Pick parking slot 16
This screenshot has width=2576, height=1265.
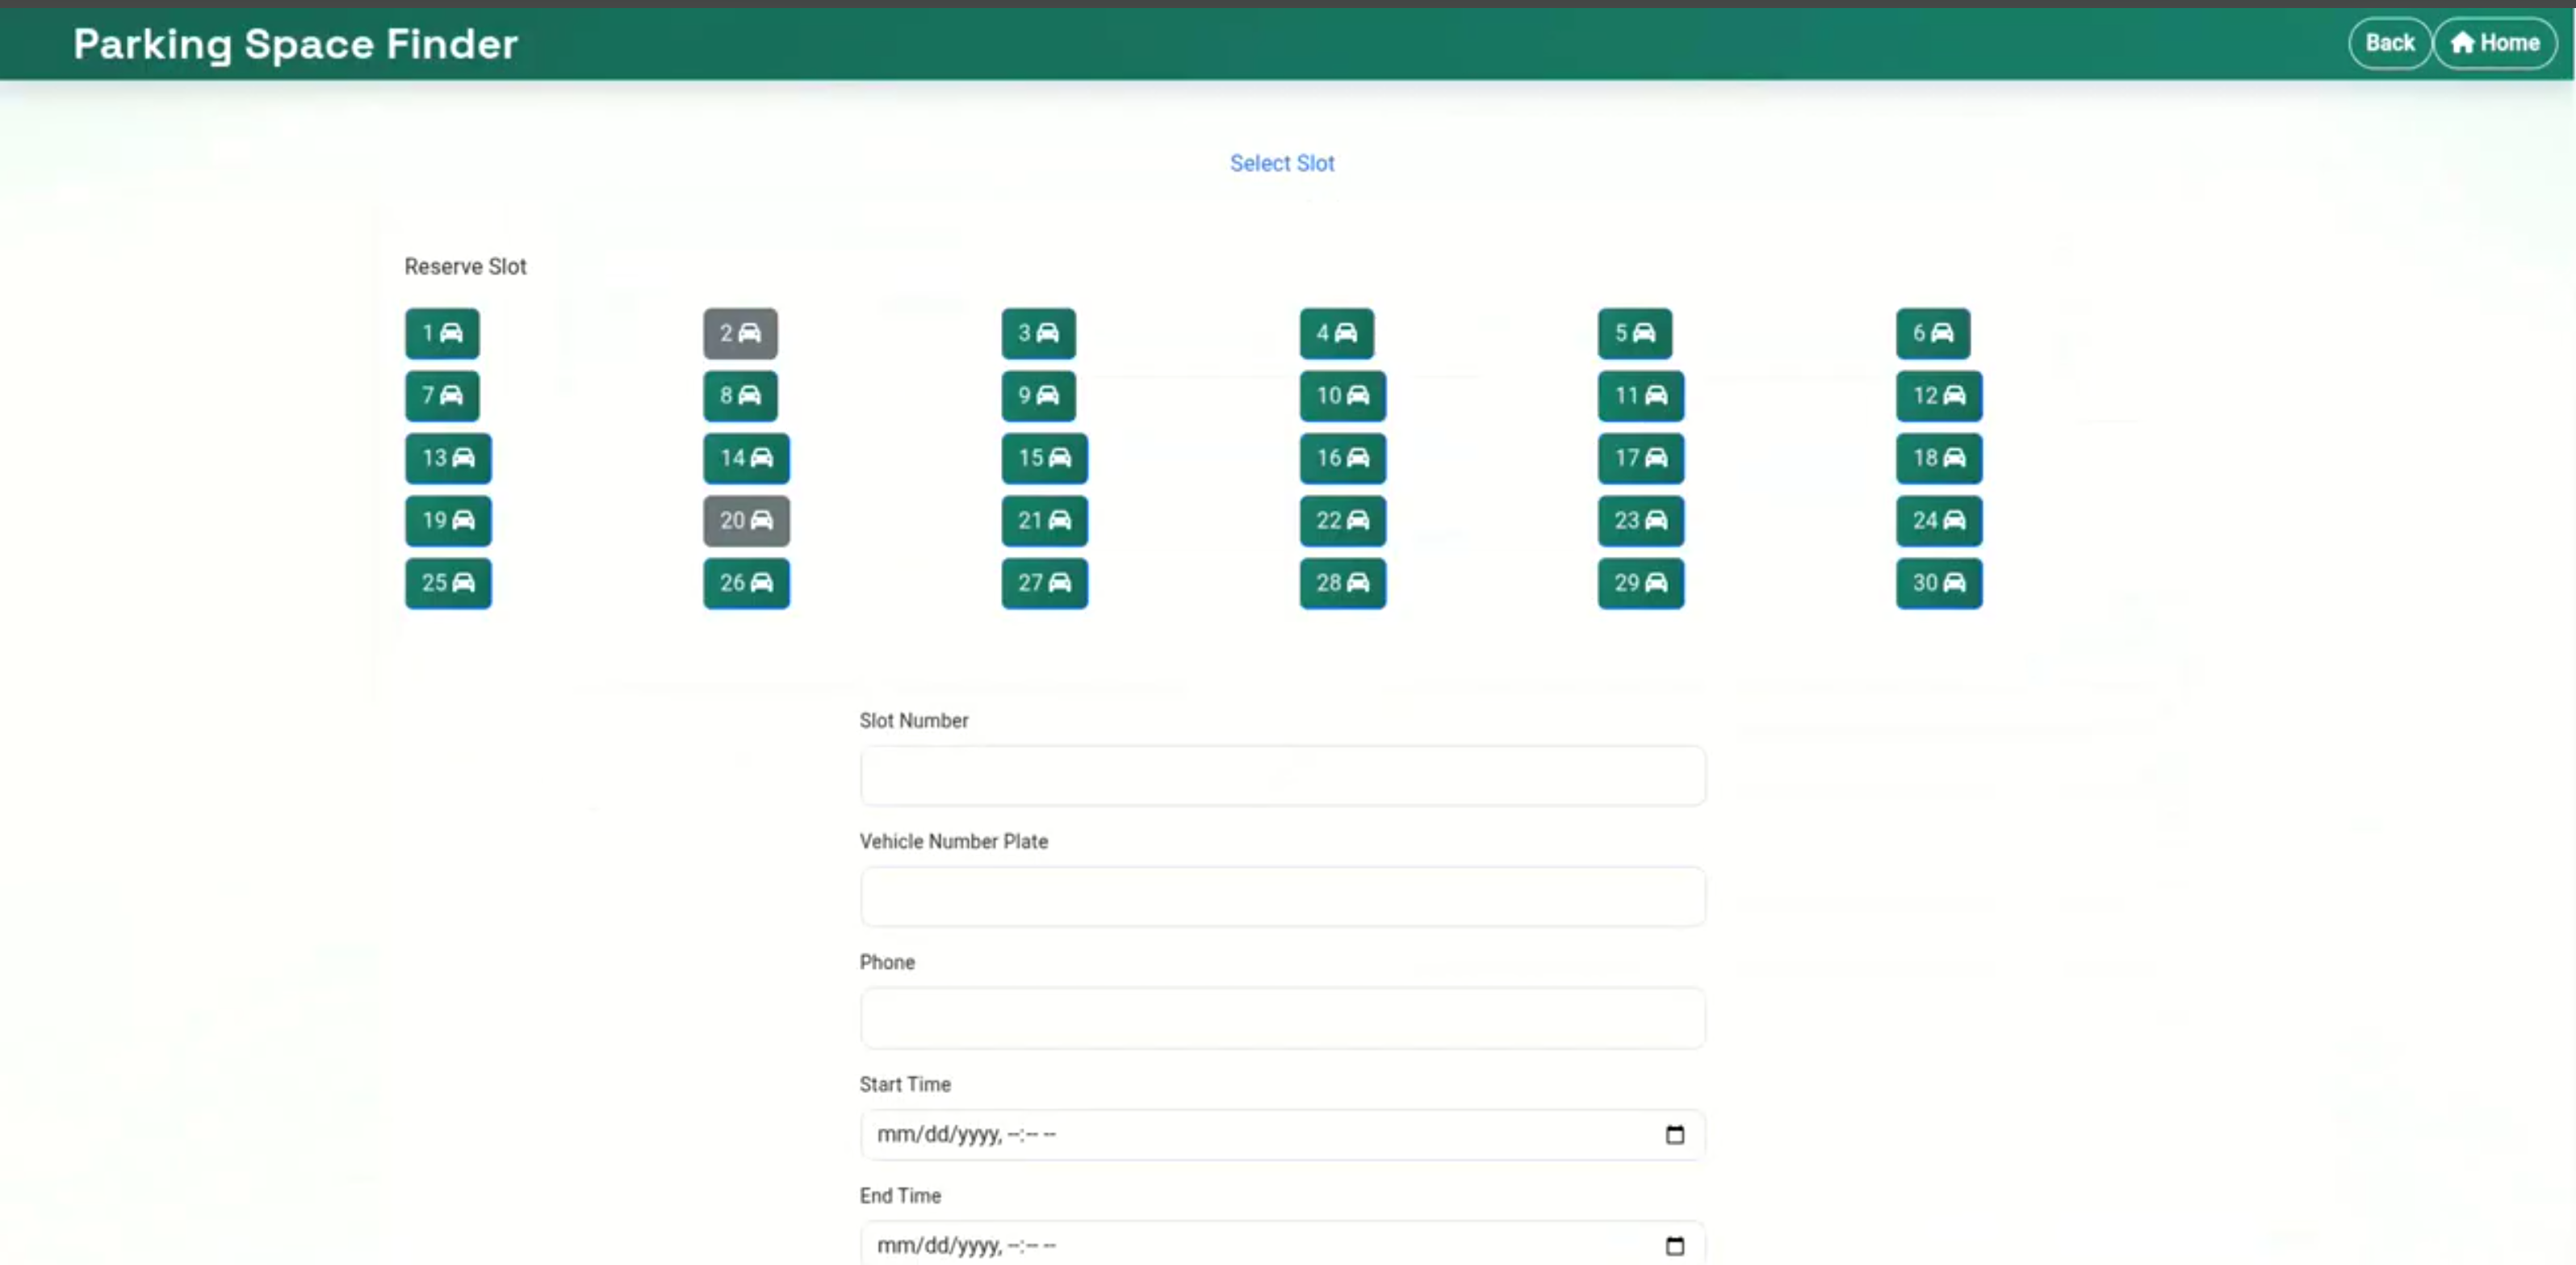tap(1342, 458)
